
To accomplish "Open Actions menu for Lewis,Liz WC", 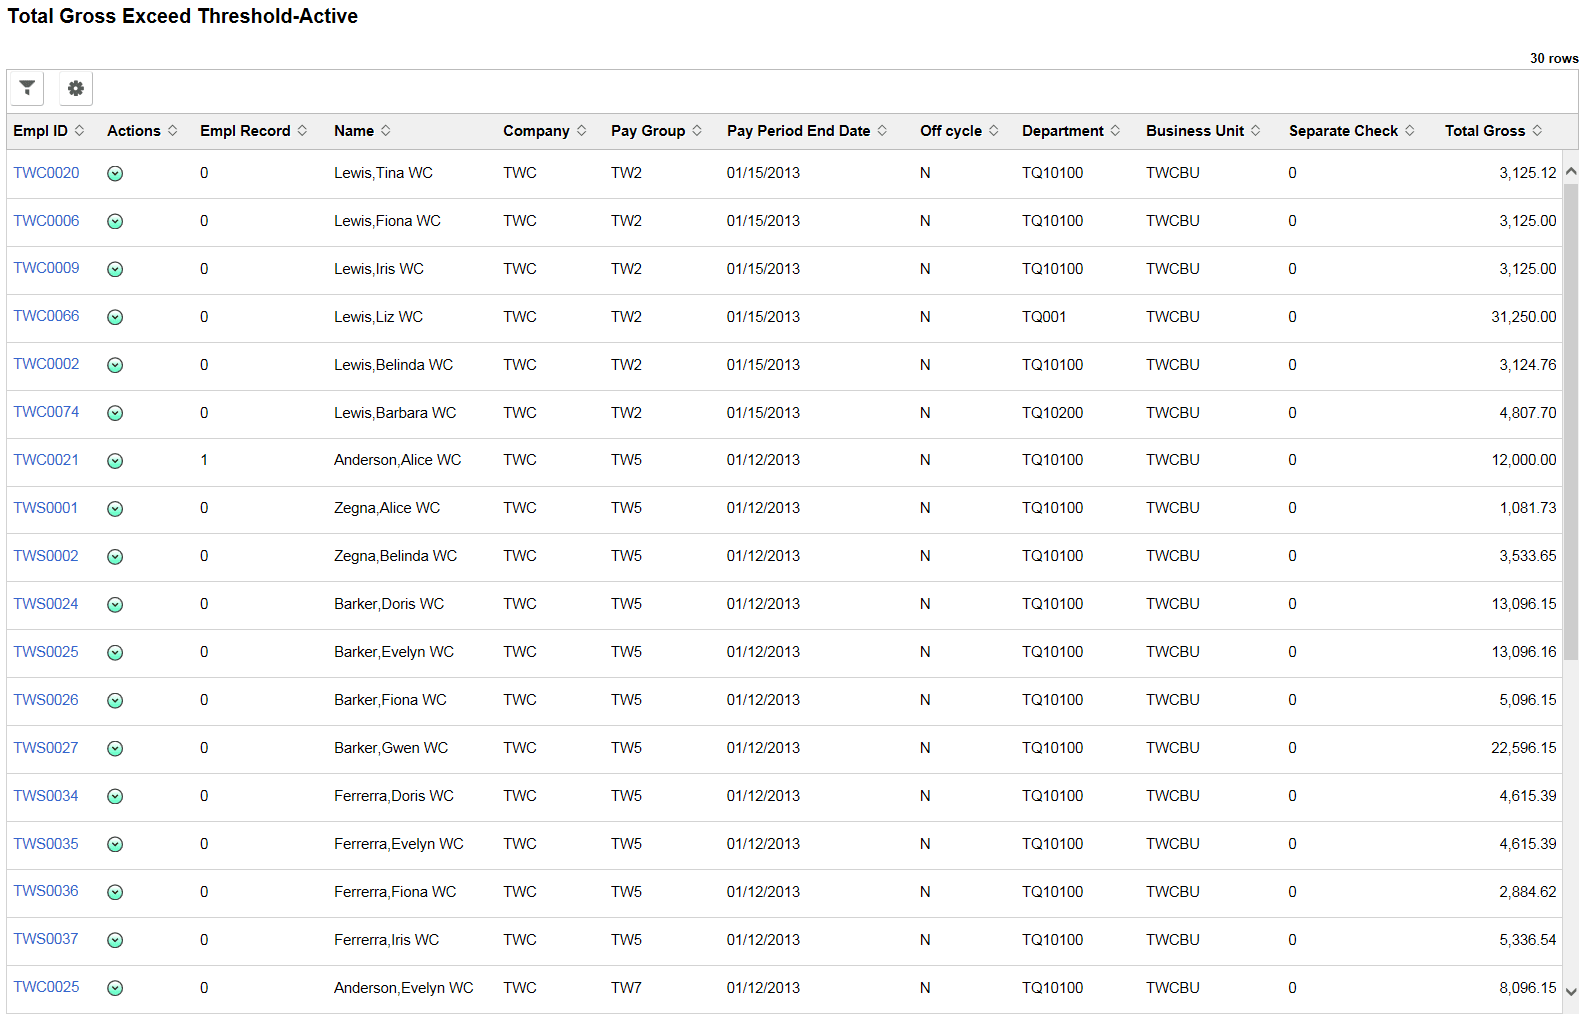I will click(115, 317).
